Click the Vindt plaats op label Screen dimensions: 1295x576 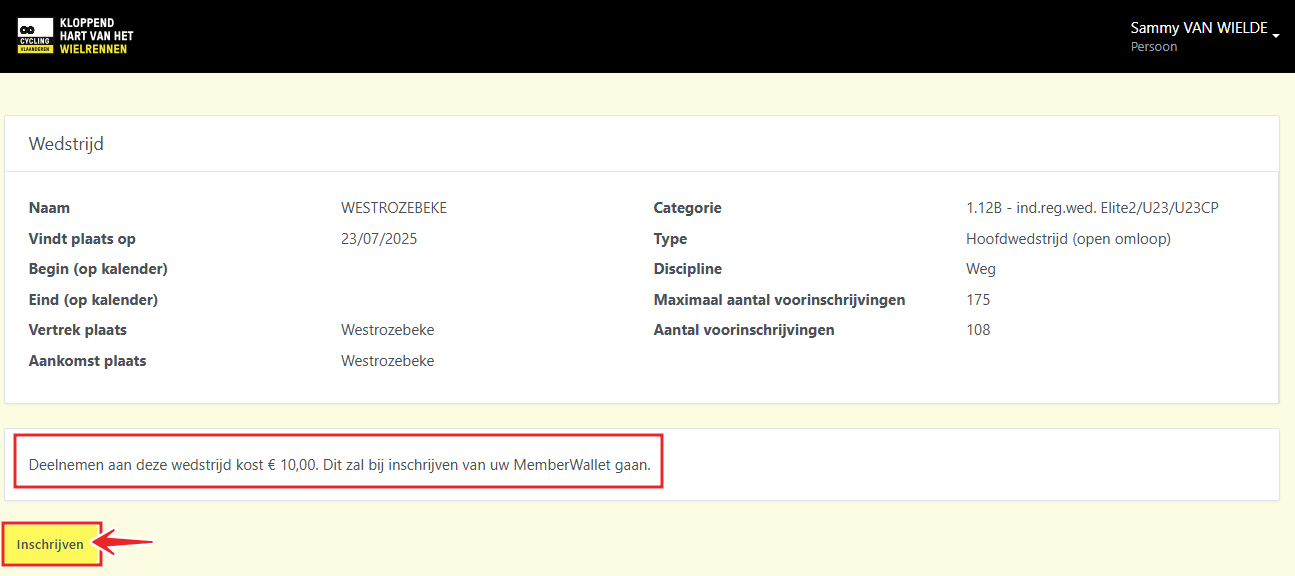[x=82, y=239]
